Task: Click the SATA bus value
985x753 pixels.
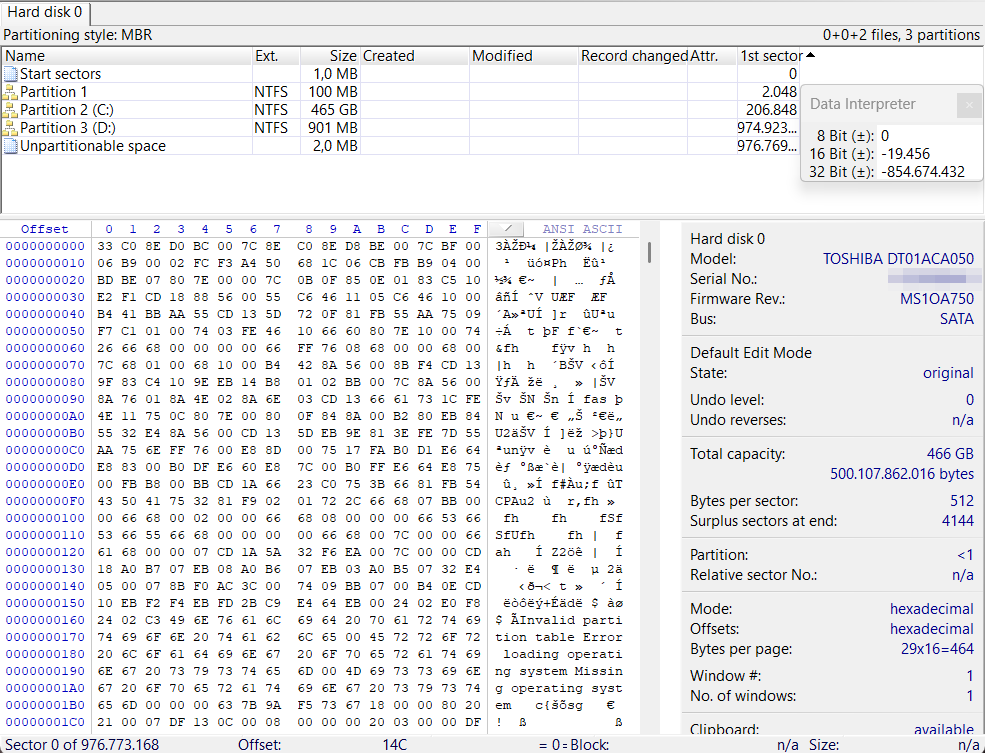Action: point(957,319)
